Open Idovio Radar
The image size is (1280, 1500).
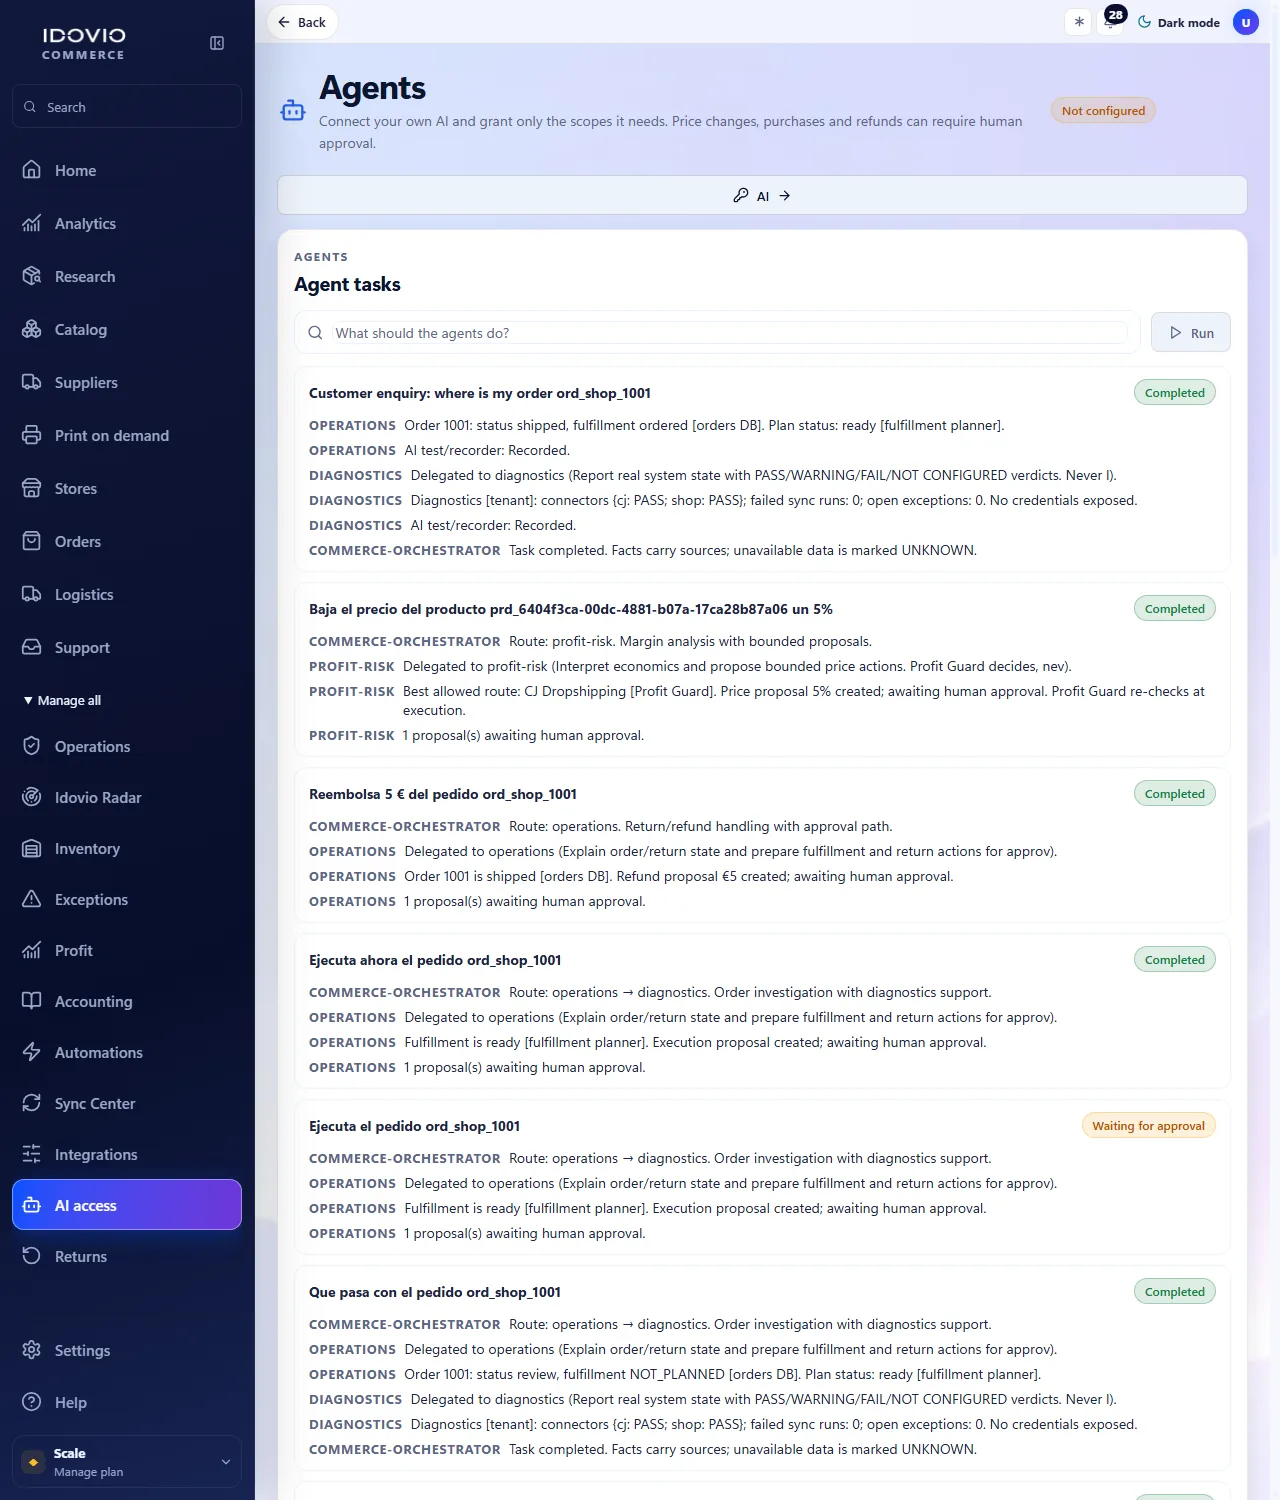click(x=127, y=798)
